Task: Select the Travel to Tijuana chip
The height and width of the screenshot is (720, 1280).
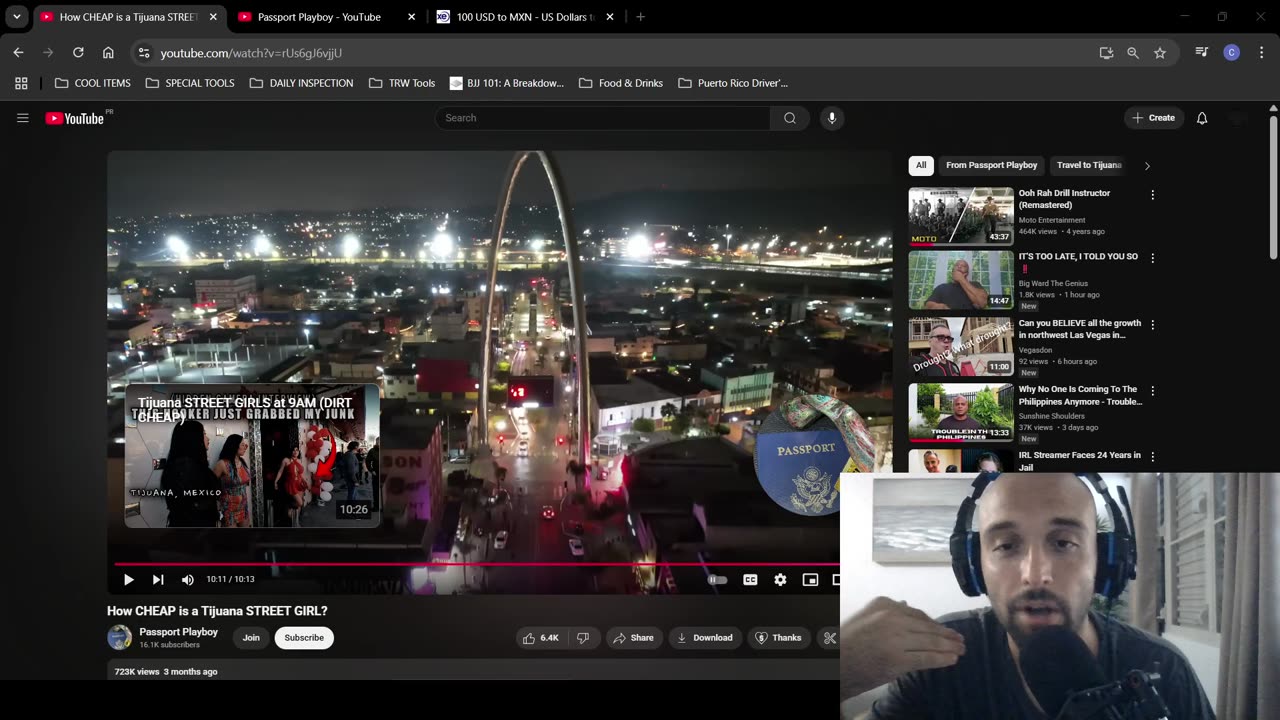Action: click(x=1089, y=165)
